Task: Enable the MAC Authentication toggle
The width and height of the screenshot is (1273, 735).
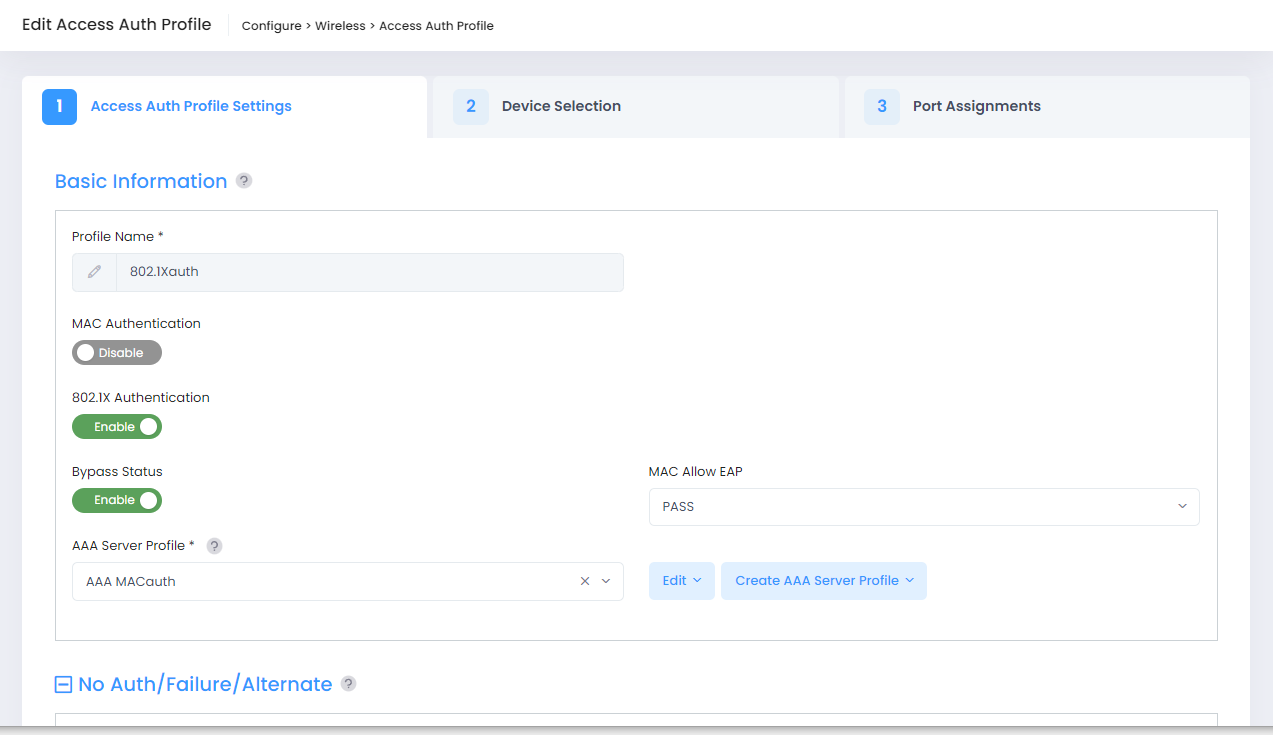Action: pos(117,353)
